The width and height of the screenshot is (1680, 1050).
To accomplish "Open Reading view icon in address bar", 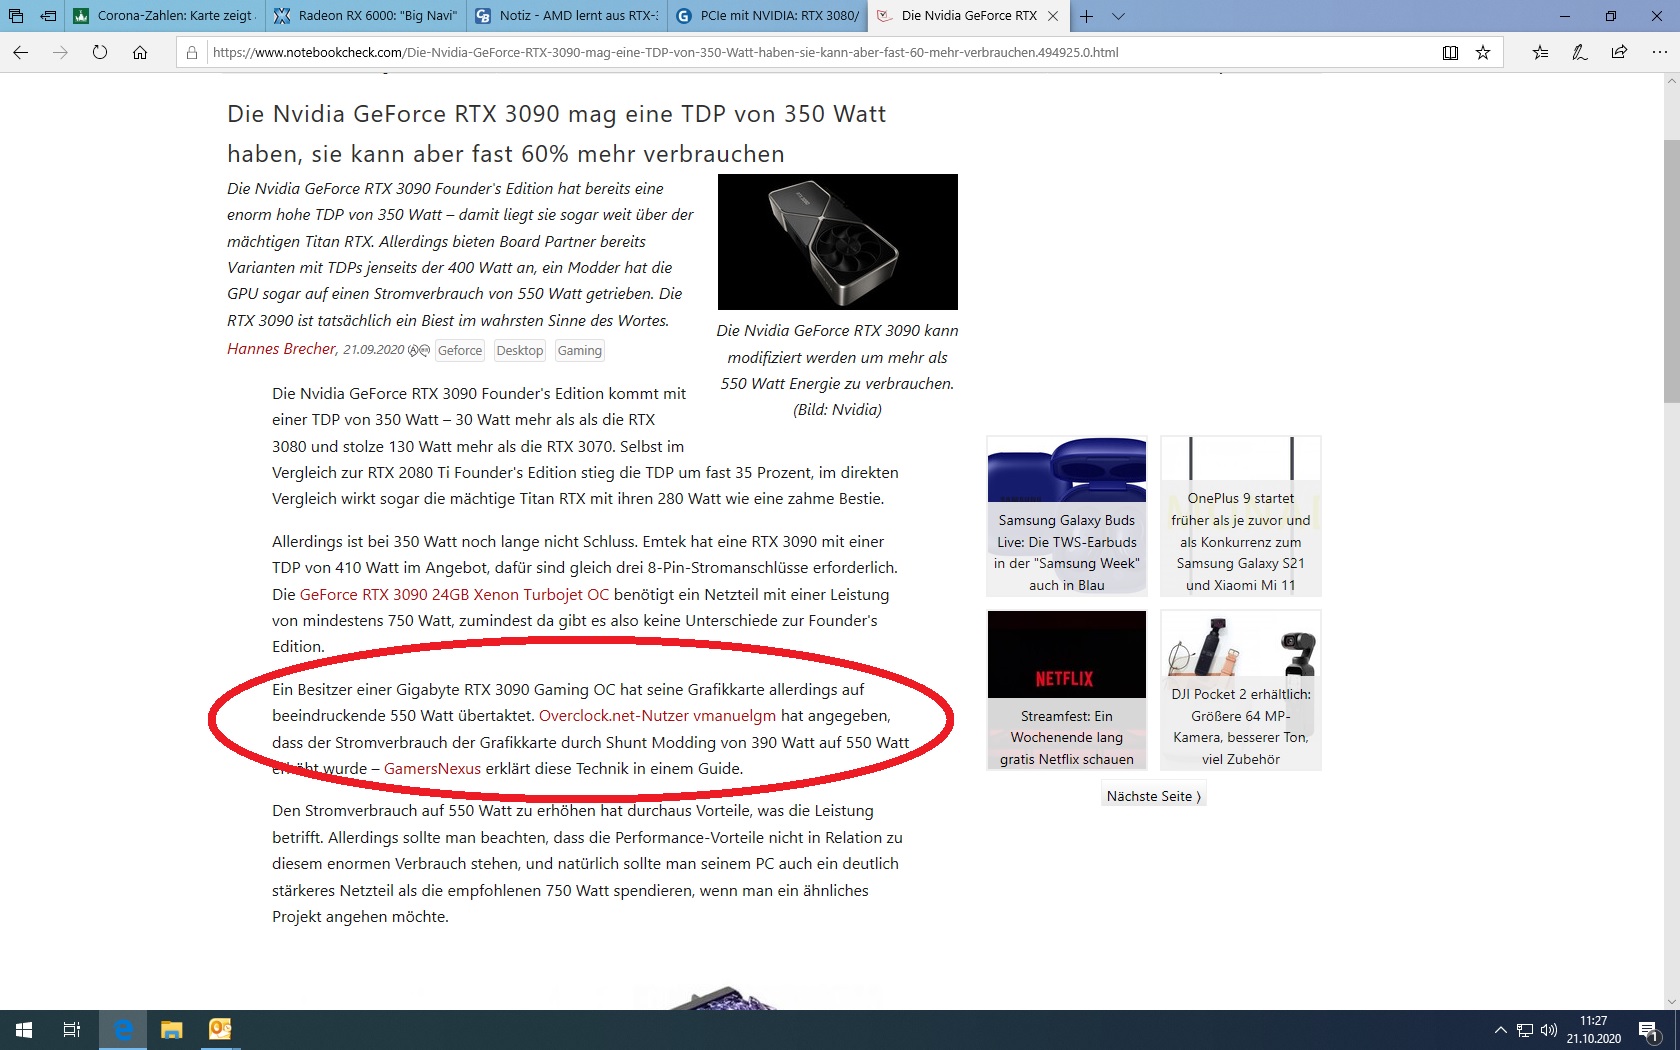I will 1450,53.
